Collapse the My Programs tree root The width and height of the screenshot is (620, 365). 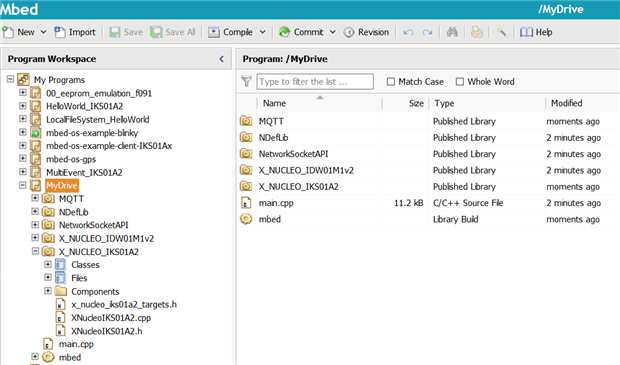point(10,79)
